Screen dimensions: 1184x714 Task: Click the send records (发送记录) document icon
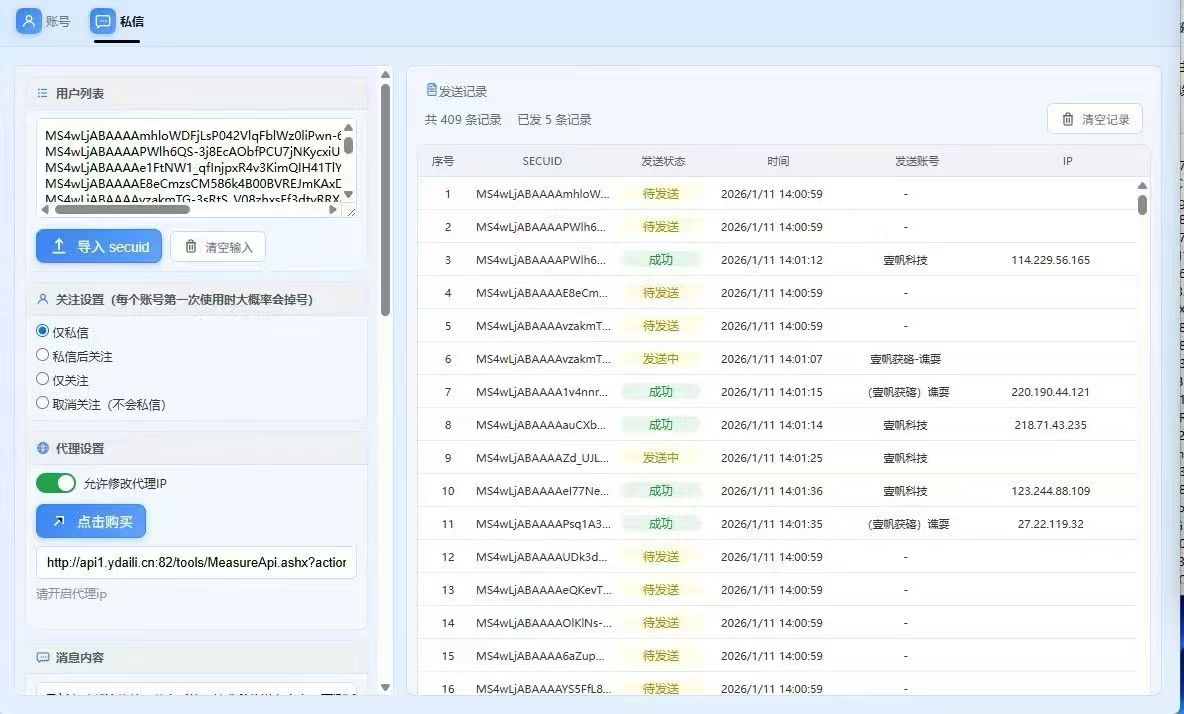pos(432,90)
